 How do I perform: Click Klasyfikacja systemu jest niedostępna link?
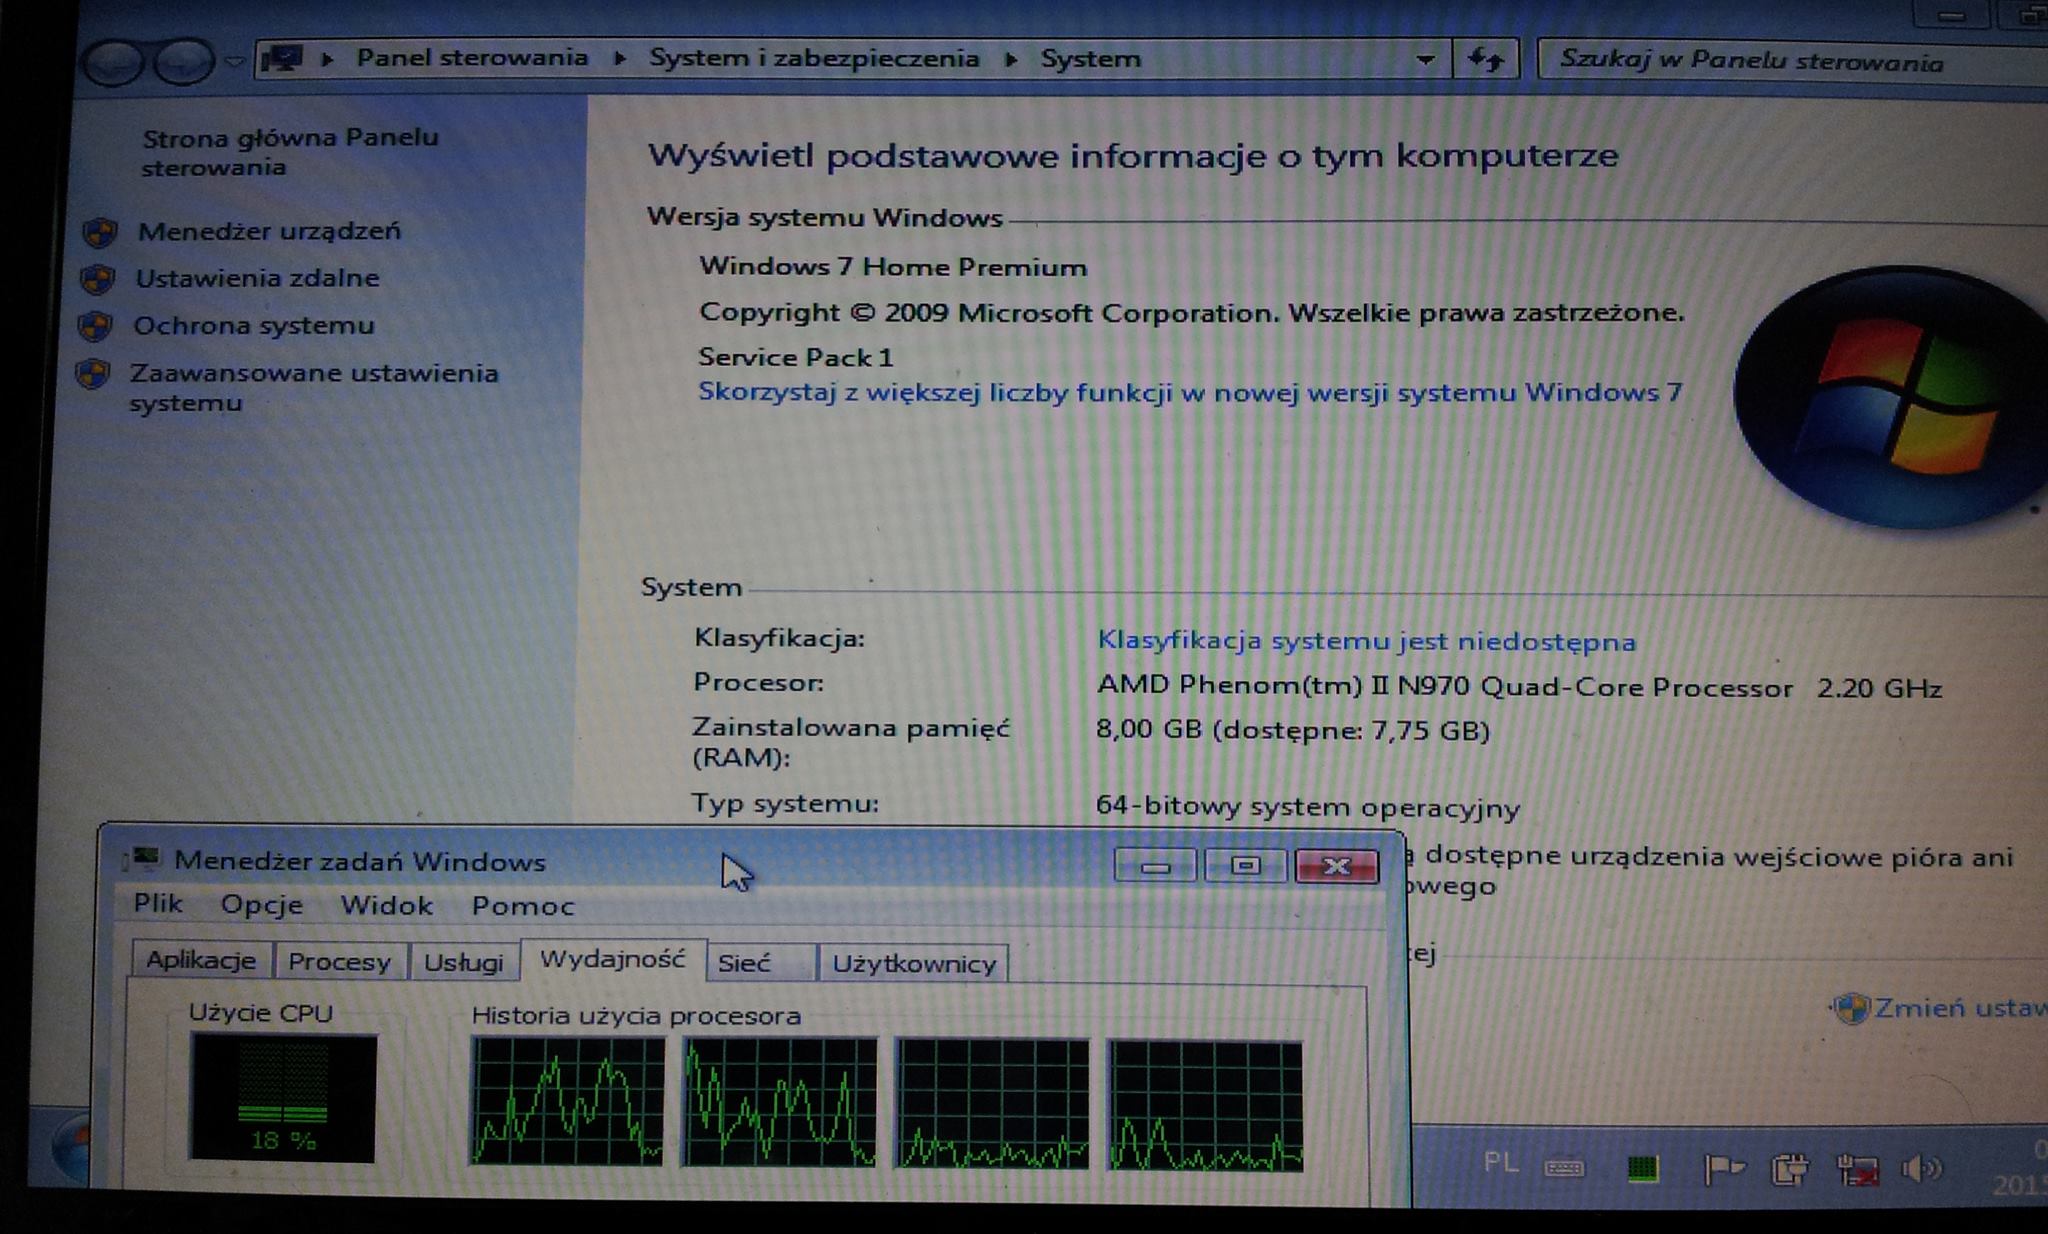point(1366,641)
